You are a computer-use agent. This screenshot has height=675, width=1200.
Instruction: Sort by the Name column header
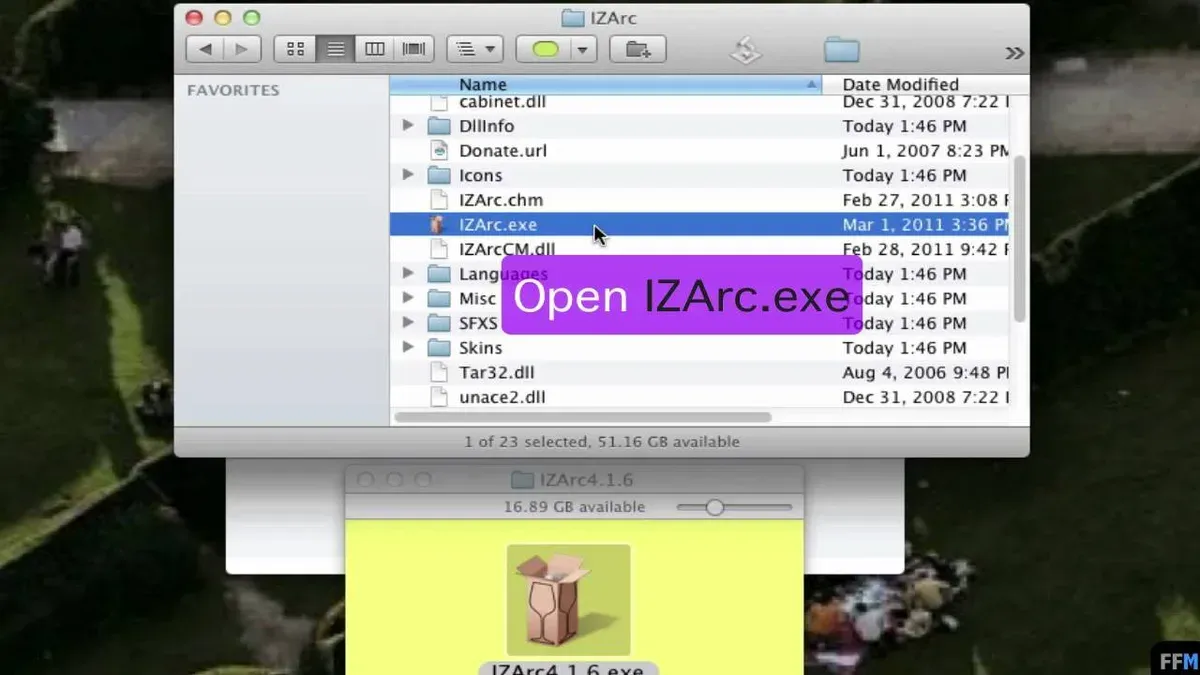605,85
